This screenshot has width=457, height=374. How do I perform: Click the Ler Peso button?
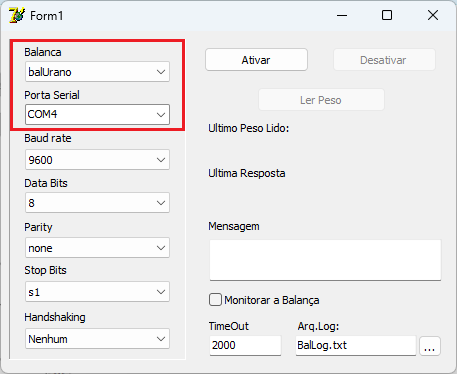(x=321, y=100)
